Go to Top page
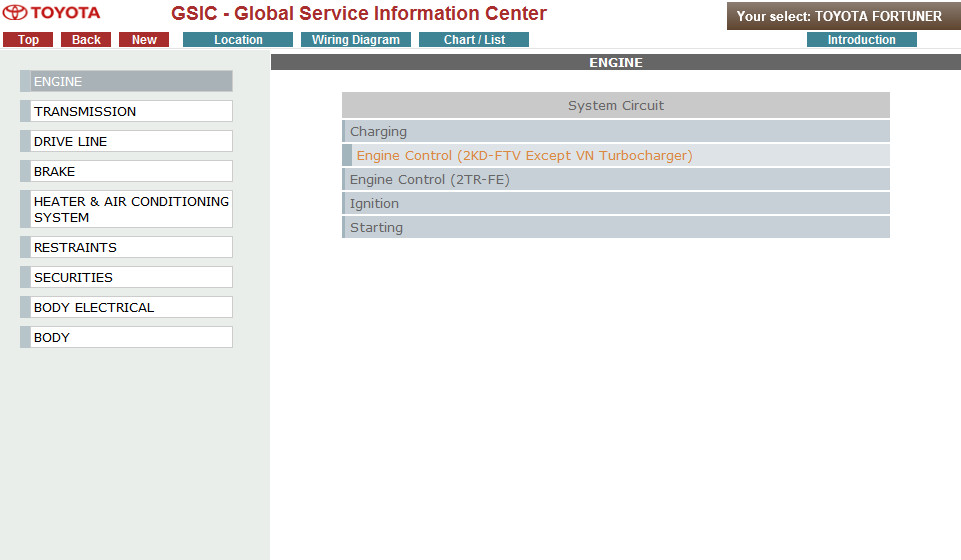Screen dimensions: 961x560 tap(28, 40)
